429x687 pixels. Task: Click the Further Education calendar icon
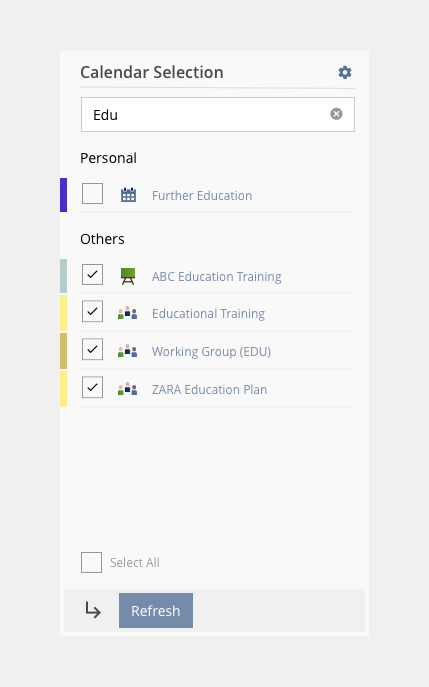point(128,195)
